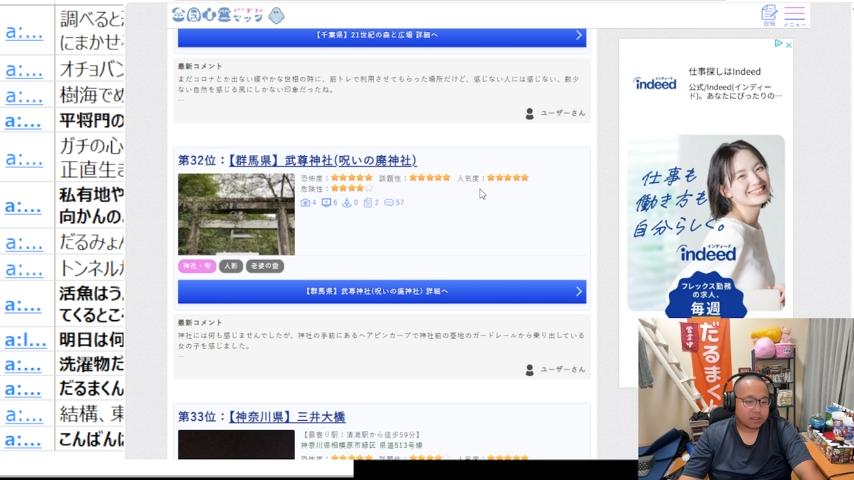
Task: Click chat sender link beside 調べると
Action: click(24, 33)
